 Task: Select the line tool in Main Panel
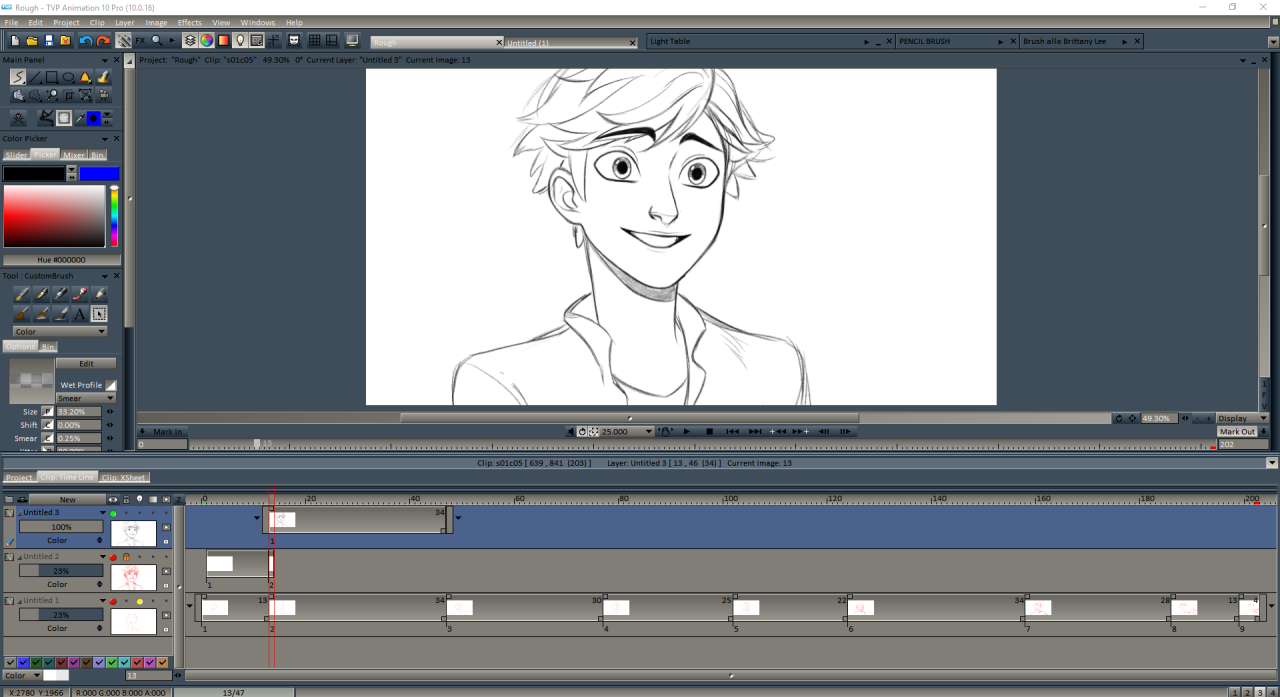tap(35, 77)
